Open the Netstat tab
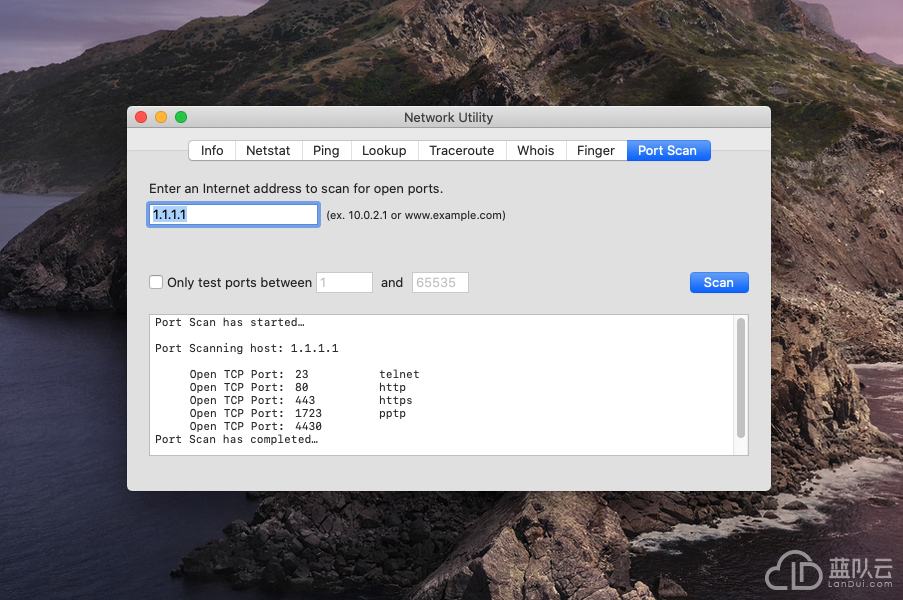The width and height of the screenshot is (903, 600). pyautogui.click(x=268, y=150)
